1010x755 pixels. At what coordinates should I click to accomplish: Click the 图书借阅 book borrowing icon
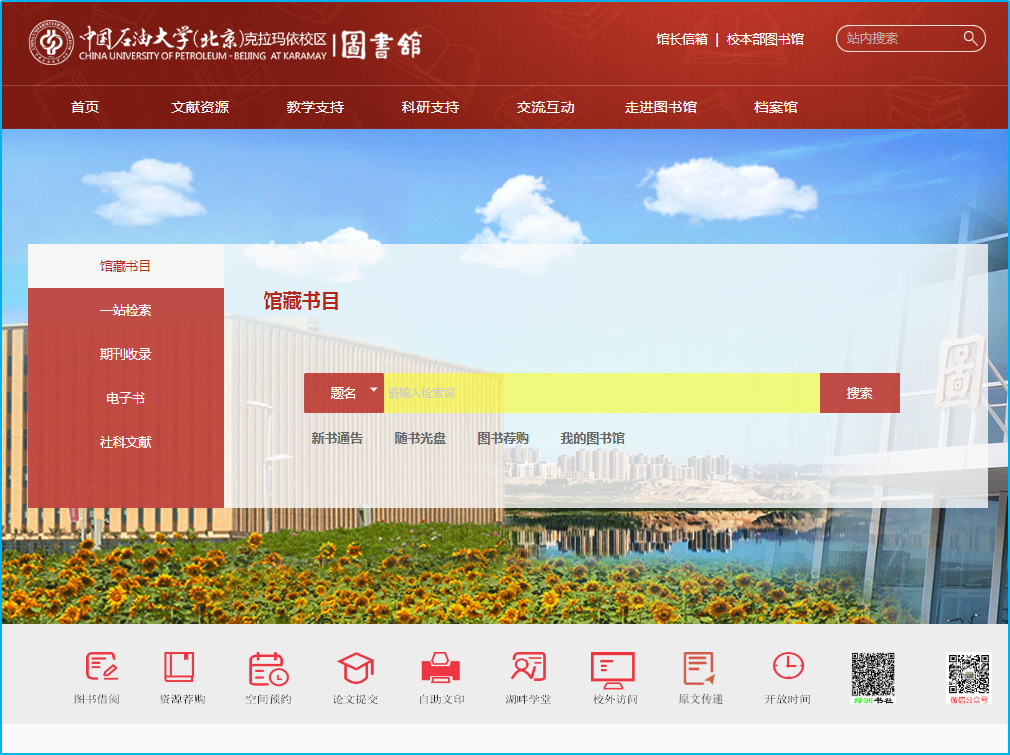(100, 667)
